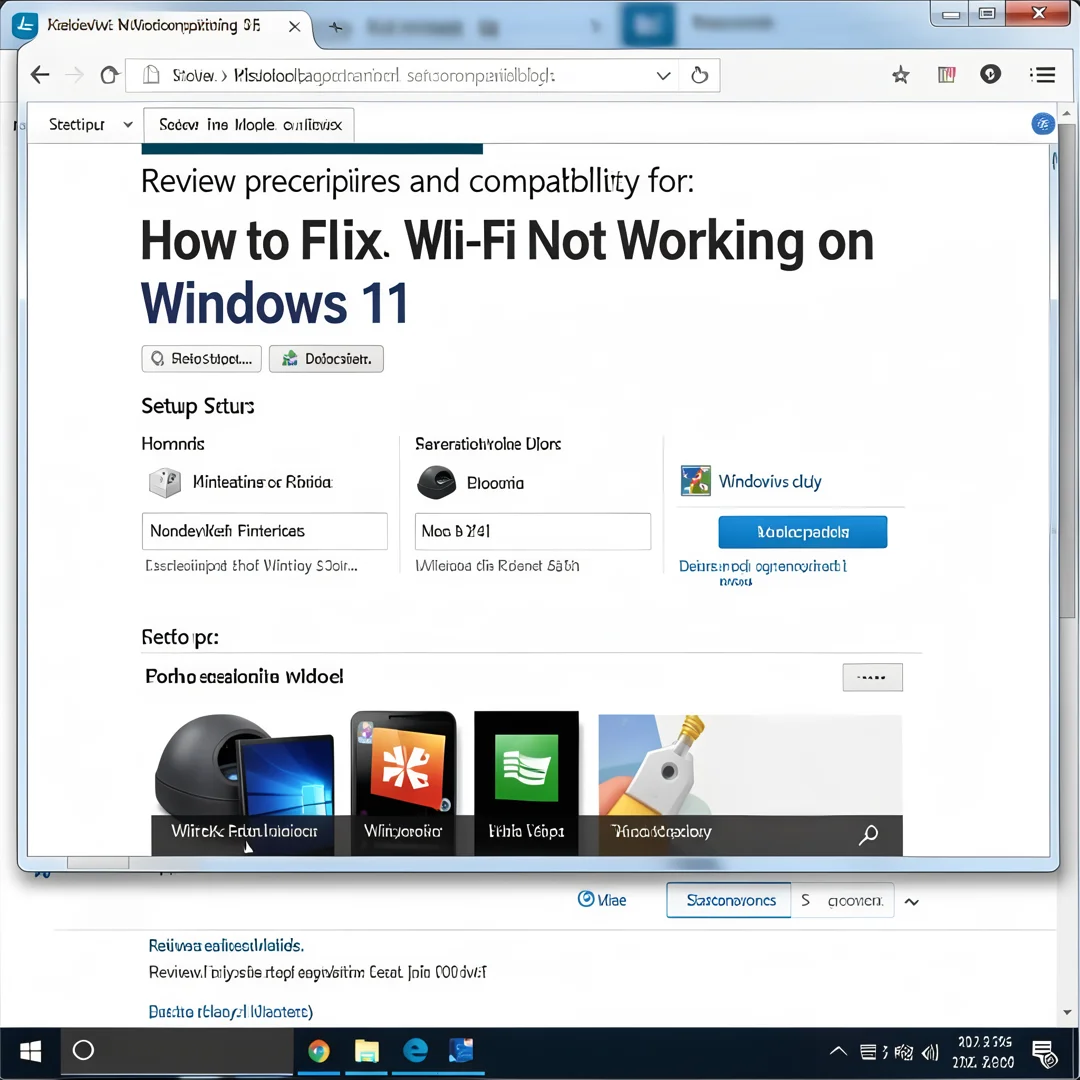This screenshot has height=1080, width=1080.
Task: Click the Blooma dome device icon
Action: coord(437,482)
